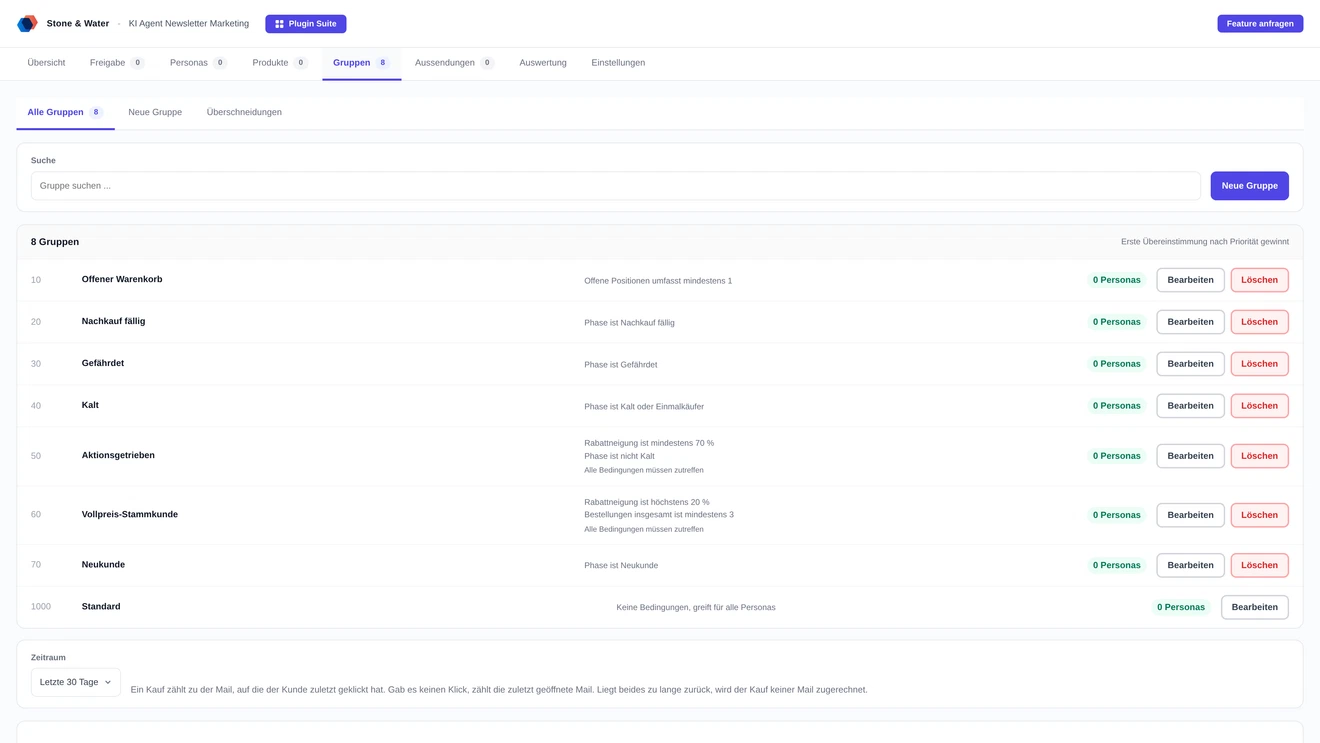Open the Aussendungen tab
1320x743 pixels.
454,63
